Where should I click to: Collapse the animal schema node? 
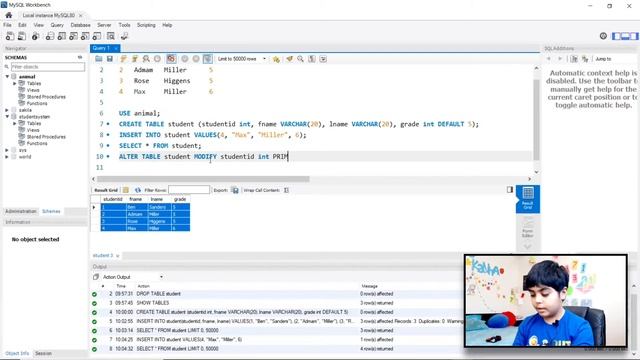pos(7,77)
